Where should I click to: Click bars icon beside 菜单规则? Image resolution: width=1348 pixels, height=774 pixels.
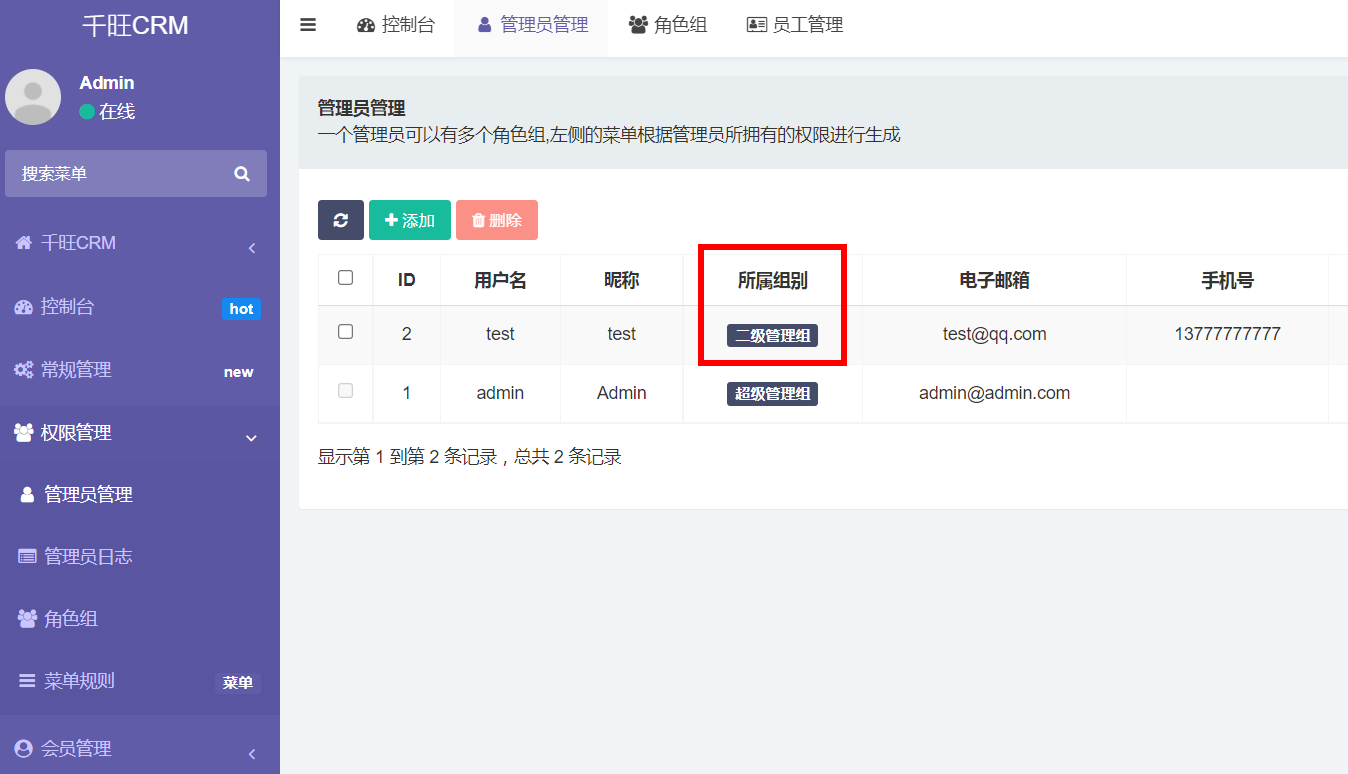[x=28, y=681]
